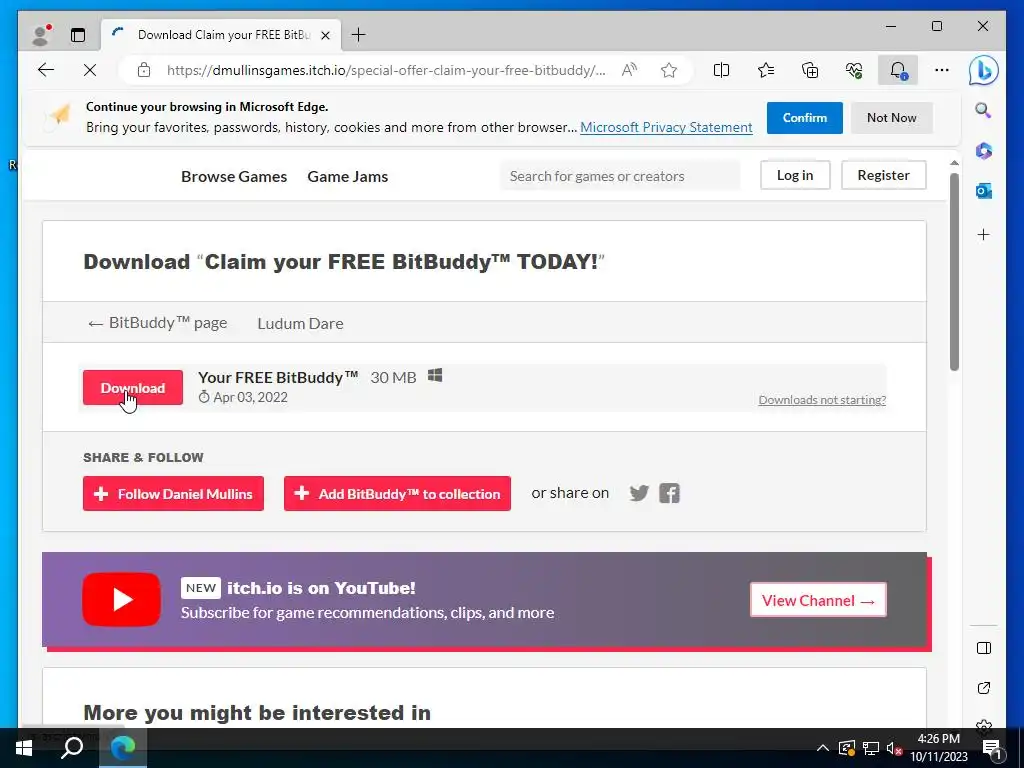
Task: Show hidden system tray icons
Action: pyautogui.click(x=823, y=748)
